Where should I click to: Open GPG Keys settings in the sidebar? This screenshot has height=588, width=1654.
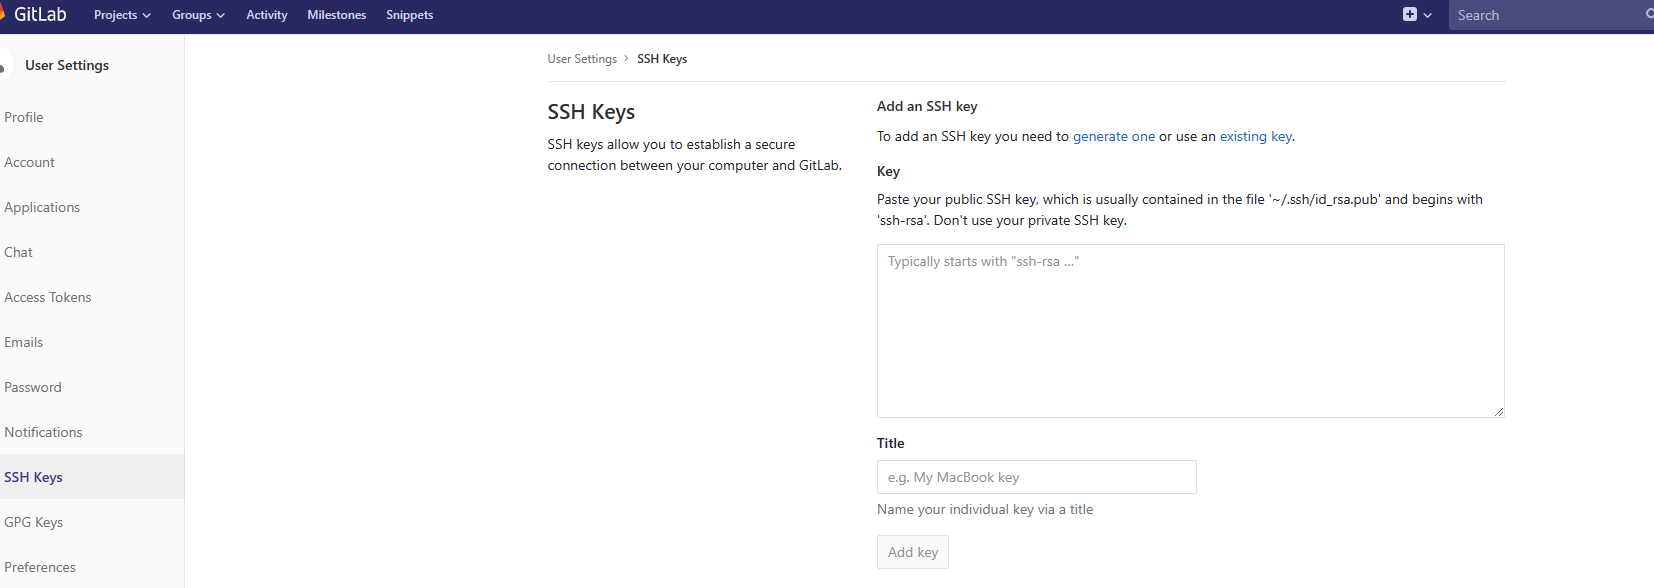tap(34, 522)
